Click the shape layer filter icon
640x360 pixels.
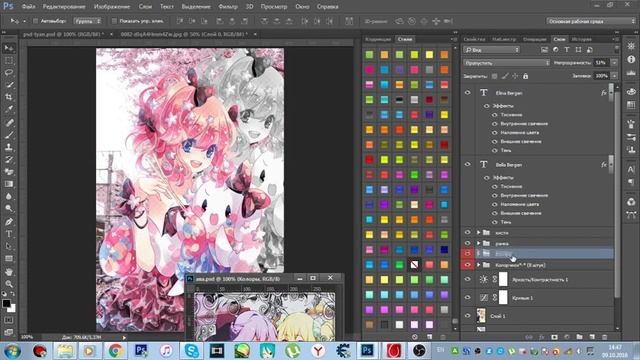(578, 49)
